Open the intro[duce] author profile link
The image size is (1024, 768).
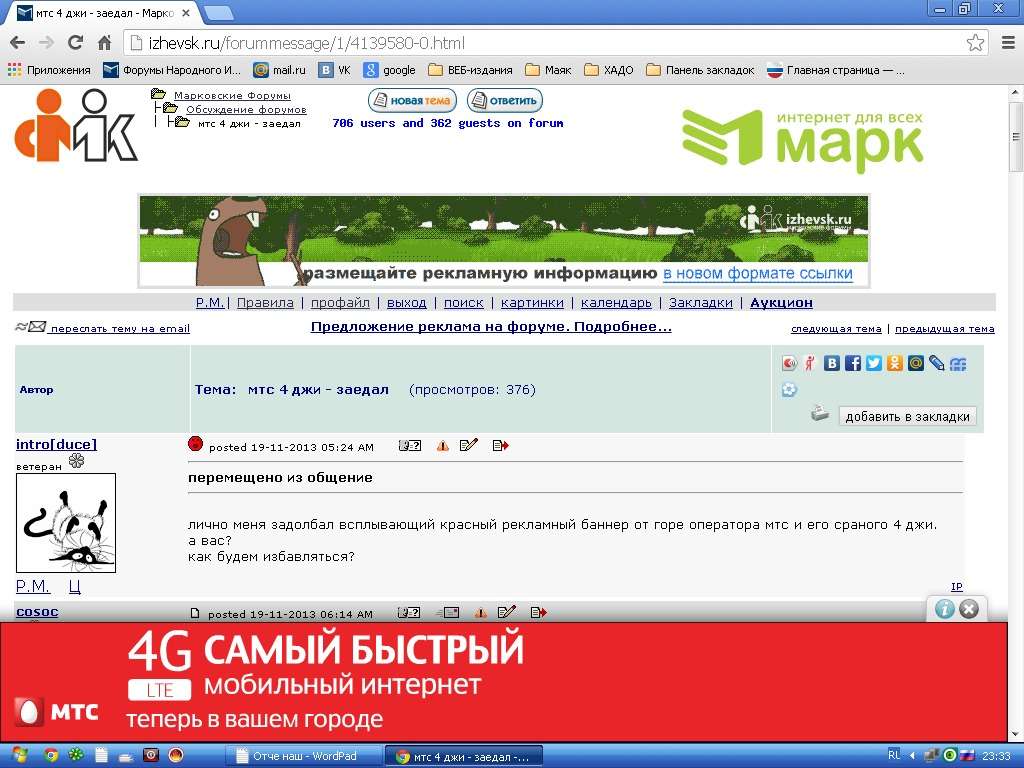56,445
